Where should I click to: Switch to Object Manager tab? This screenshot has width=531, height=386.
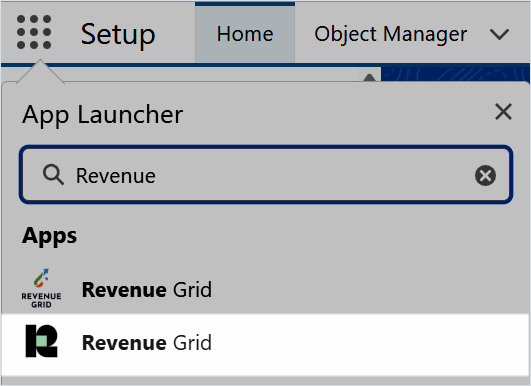(390, 34)
